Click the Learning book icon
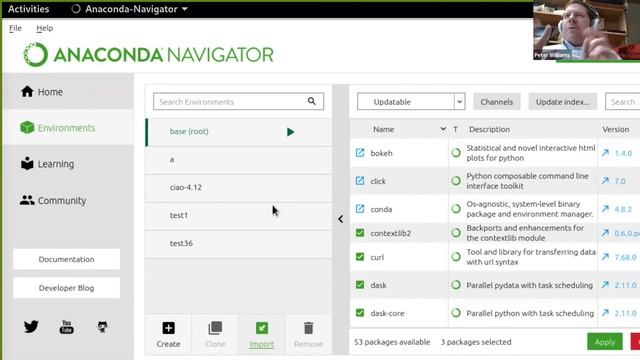Screen dimensions: 640x360 27,163
